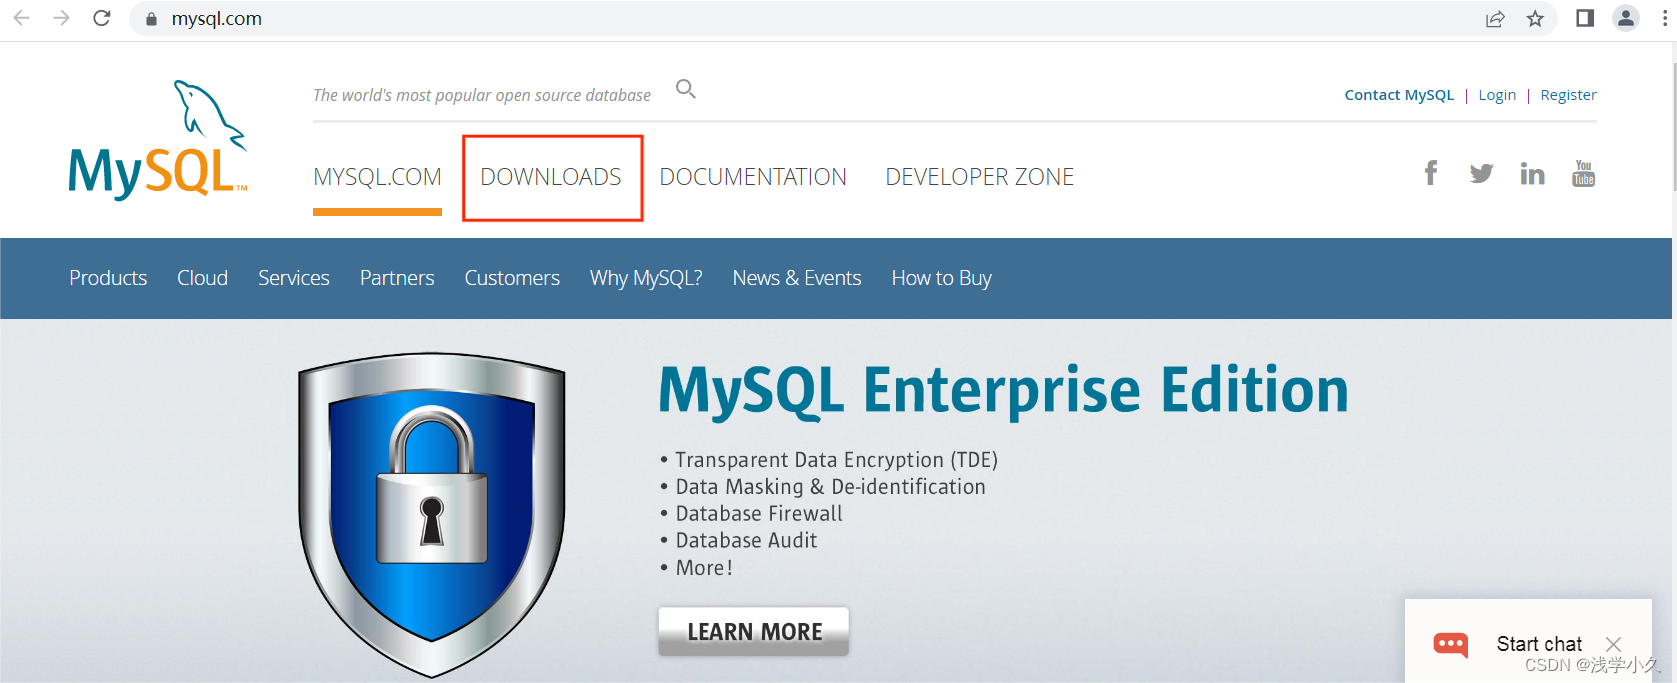Open the Chrome three-dot menu
Screen dimensions: 1677x683
coord(1665,18)
